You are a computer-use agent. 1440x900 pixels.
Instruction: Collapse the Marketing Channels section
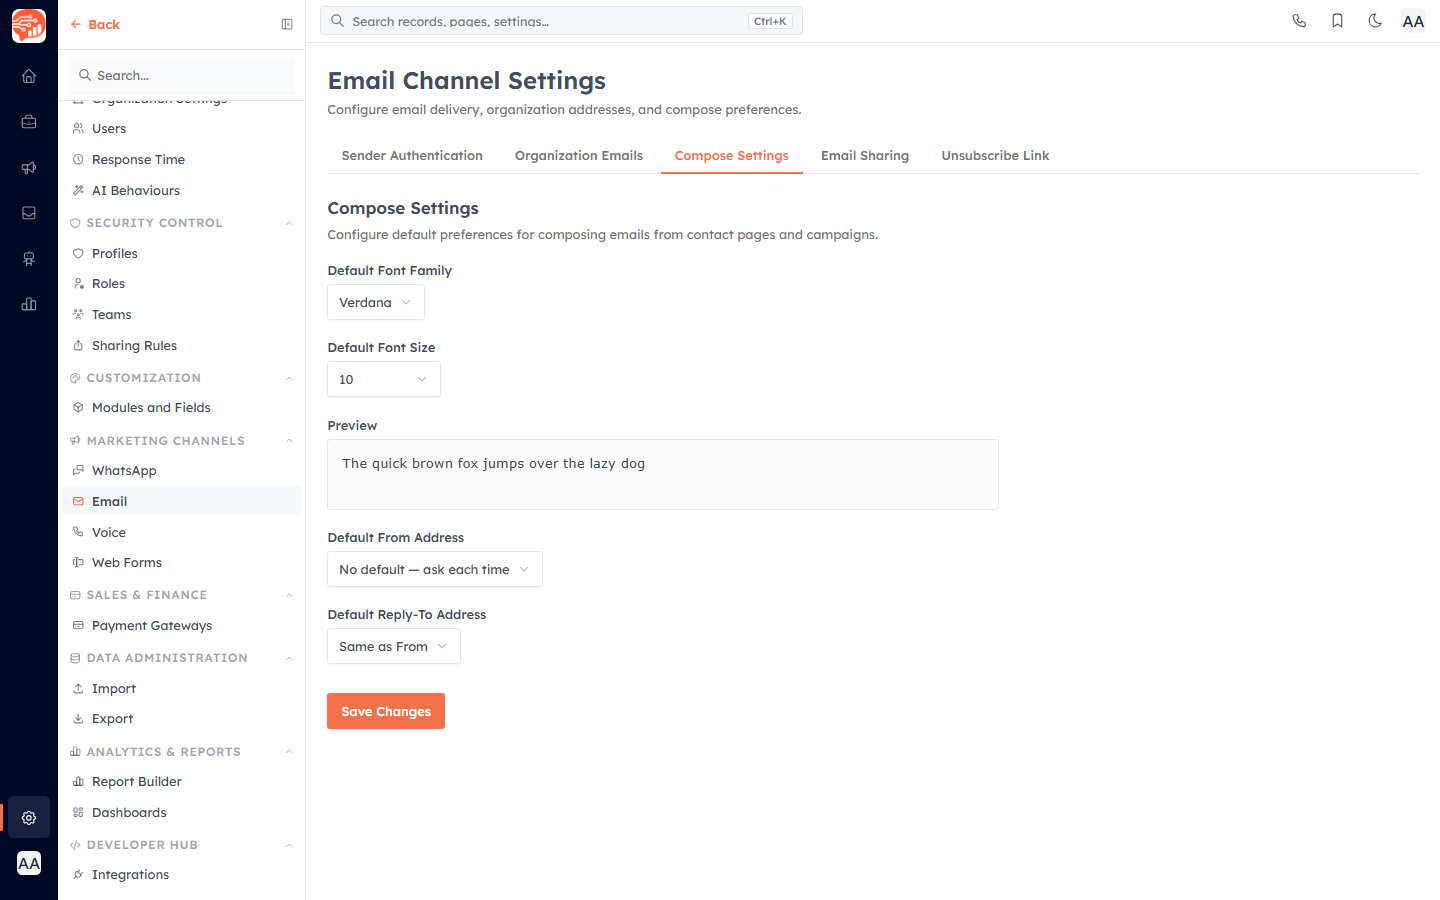pyautogui.click(x=181, y=441)
